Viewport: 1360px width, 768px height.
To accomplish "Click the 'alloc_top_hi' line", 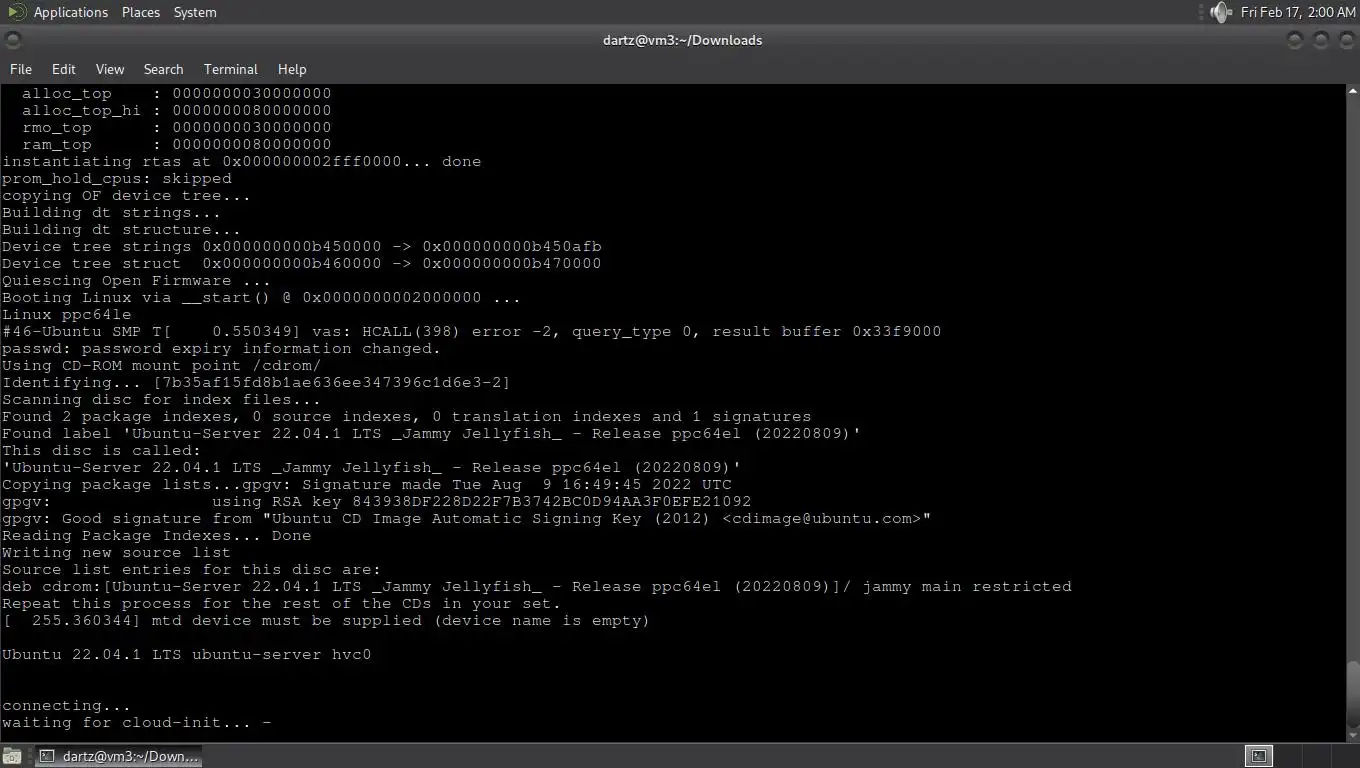I will [x=176, y=110].
